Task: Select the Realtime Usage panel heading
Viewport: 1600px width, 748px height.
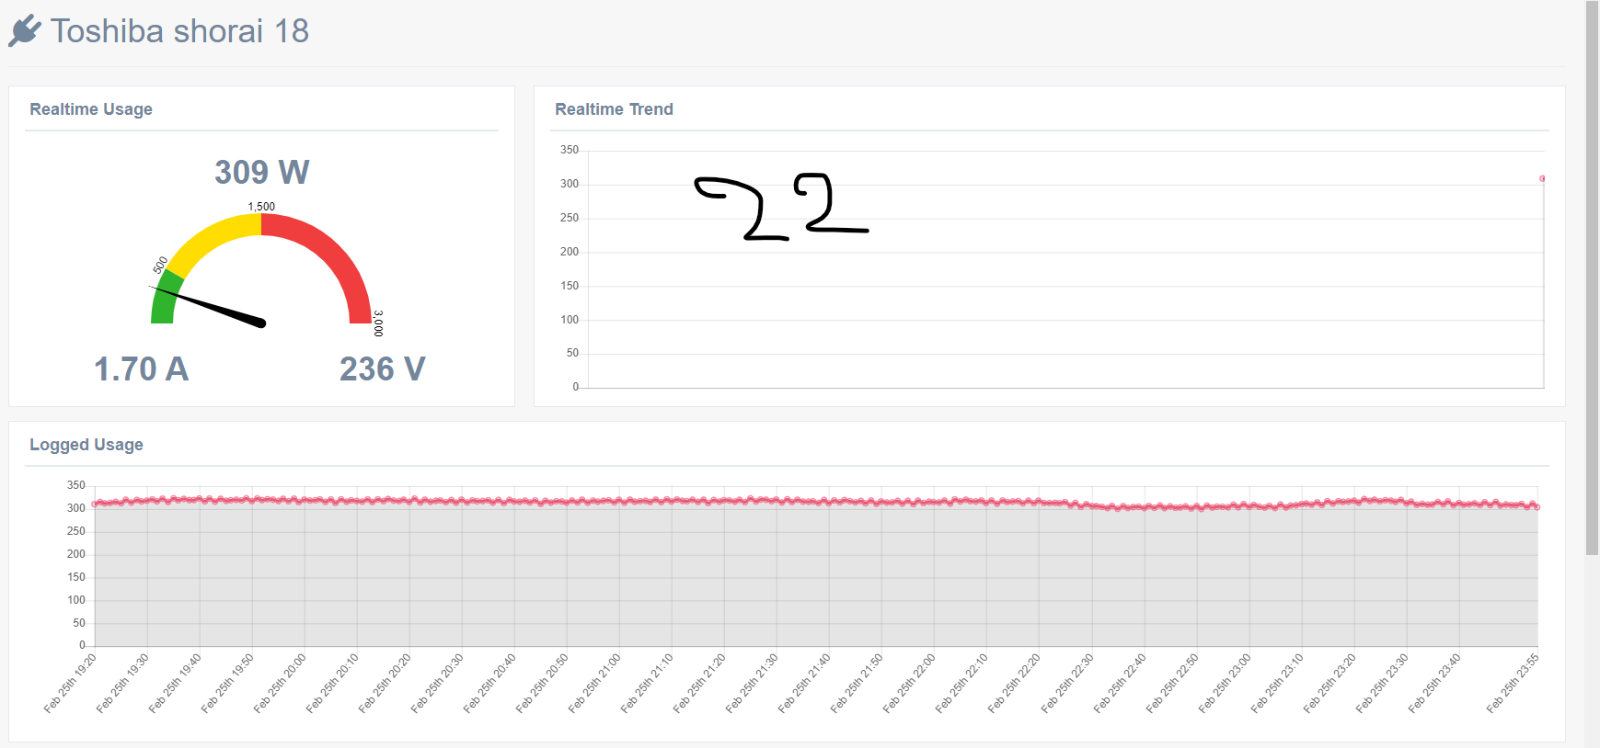Action: 91,109
